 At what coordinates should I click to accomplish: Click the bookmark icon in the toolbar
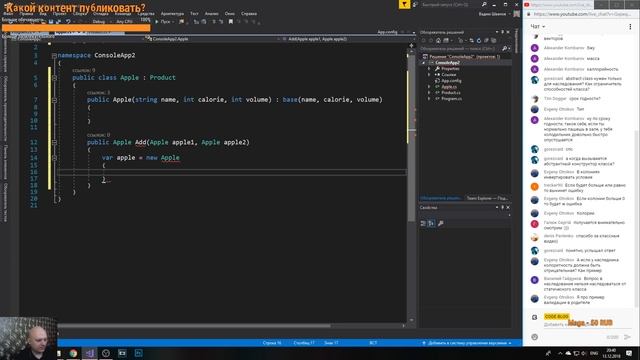click(x=231, y=22)
